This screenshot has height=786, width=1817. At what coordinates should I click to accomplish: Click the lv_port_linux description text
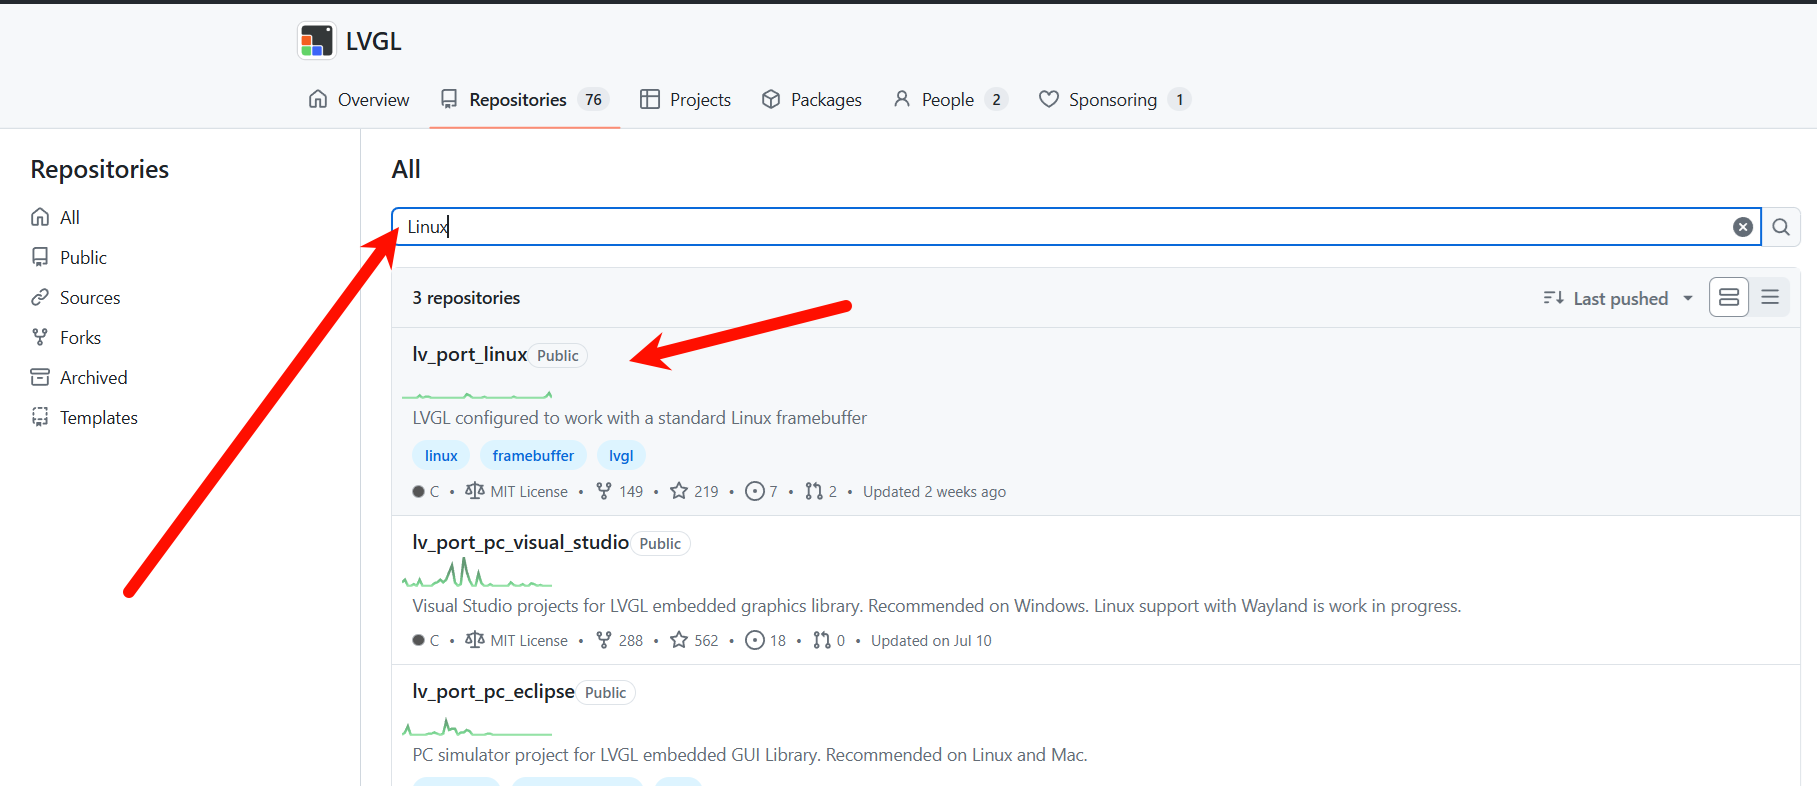640,417
